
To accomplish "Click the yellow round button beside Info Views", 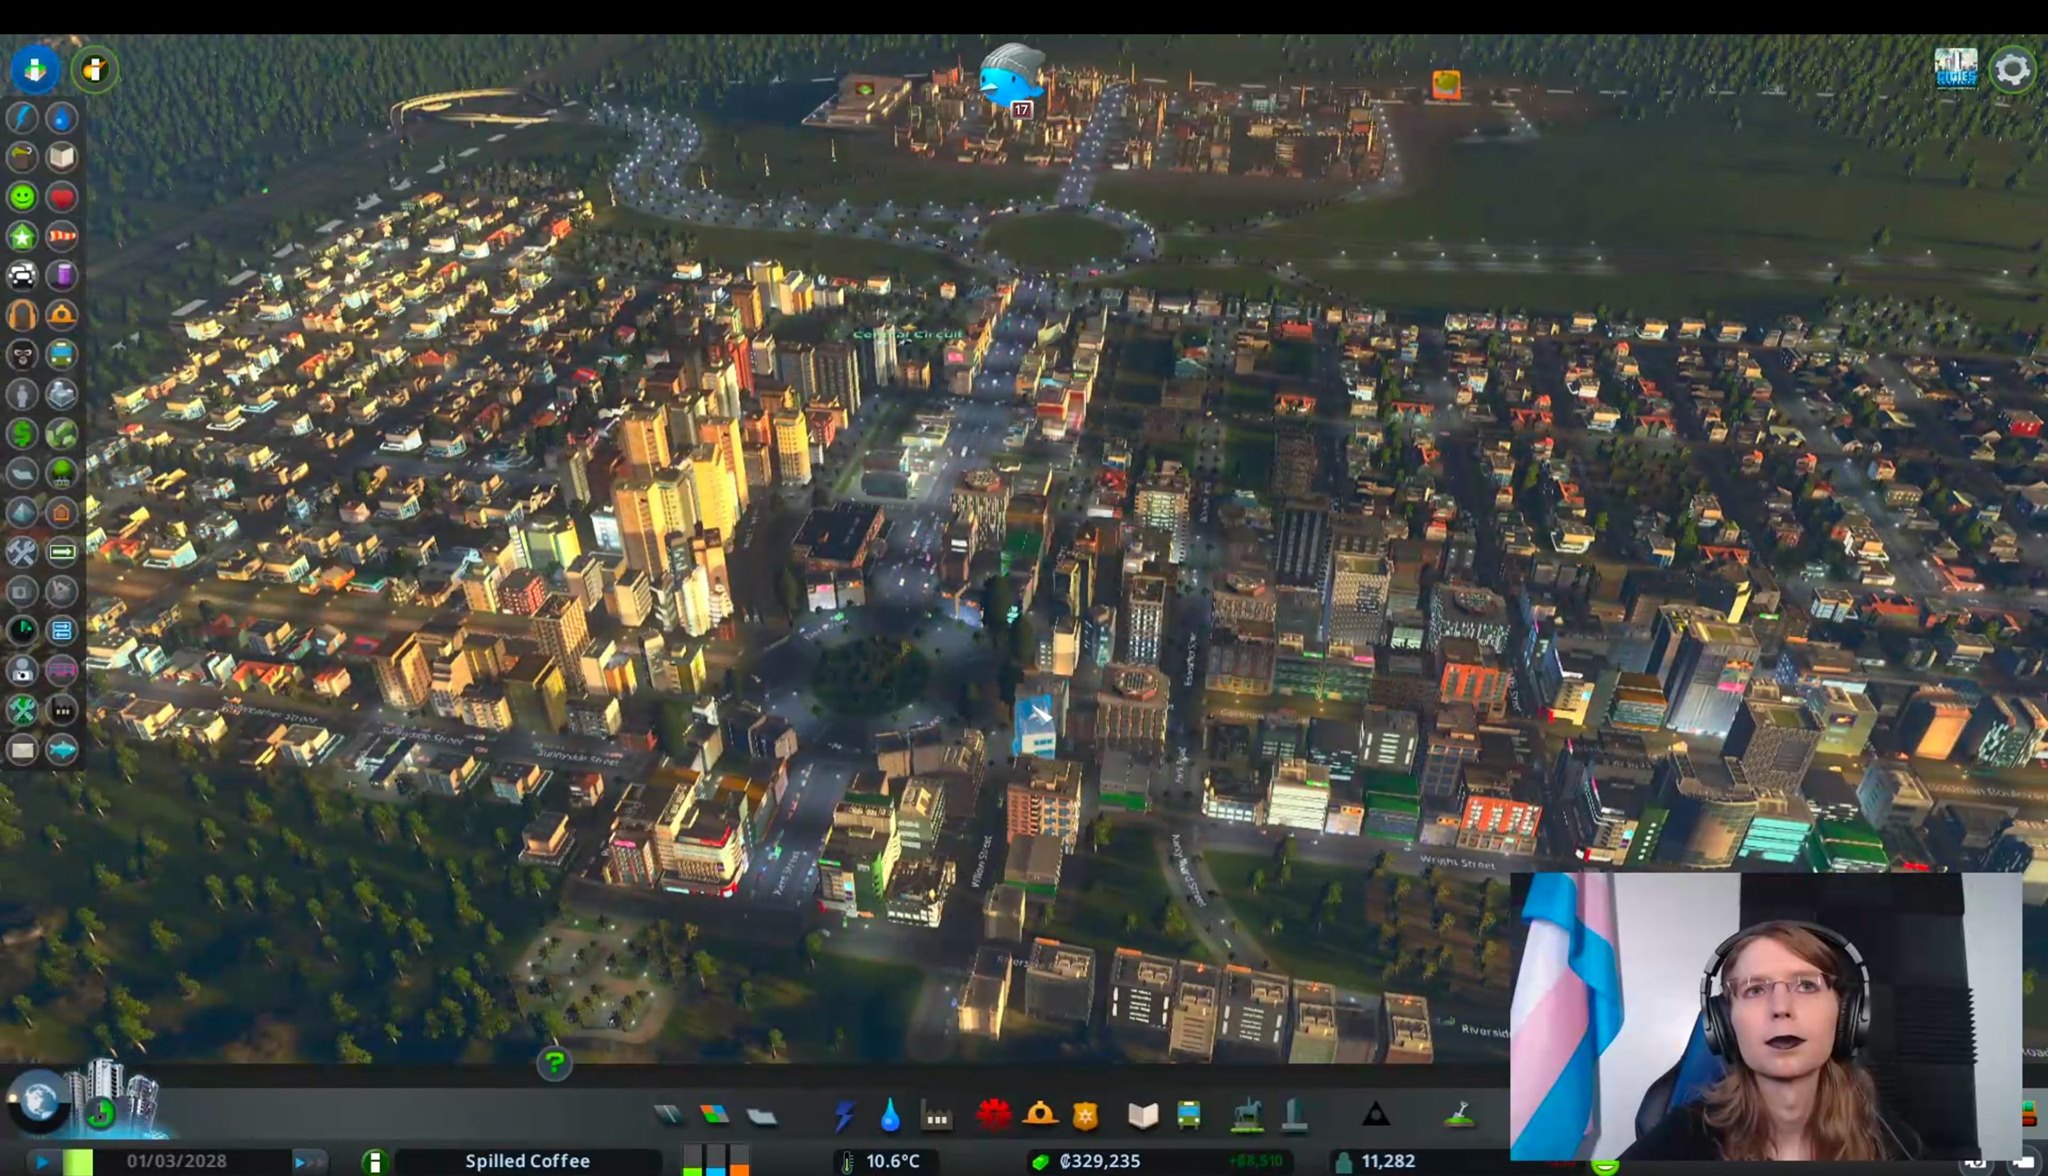I will [95, 70].
